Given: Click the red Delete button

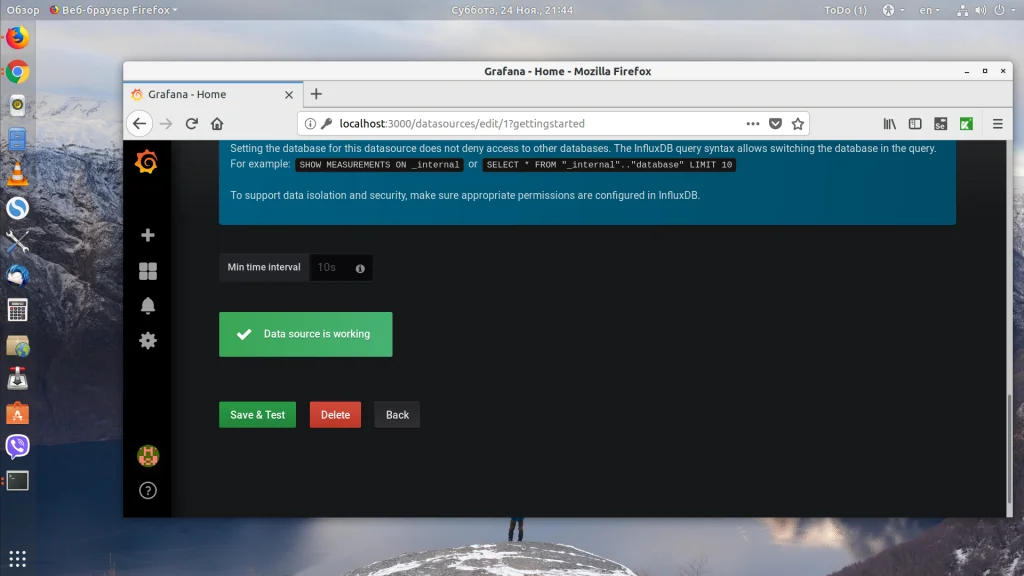Looking at the screenshot, I should coord(335,415).
